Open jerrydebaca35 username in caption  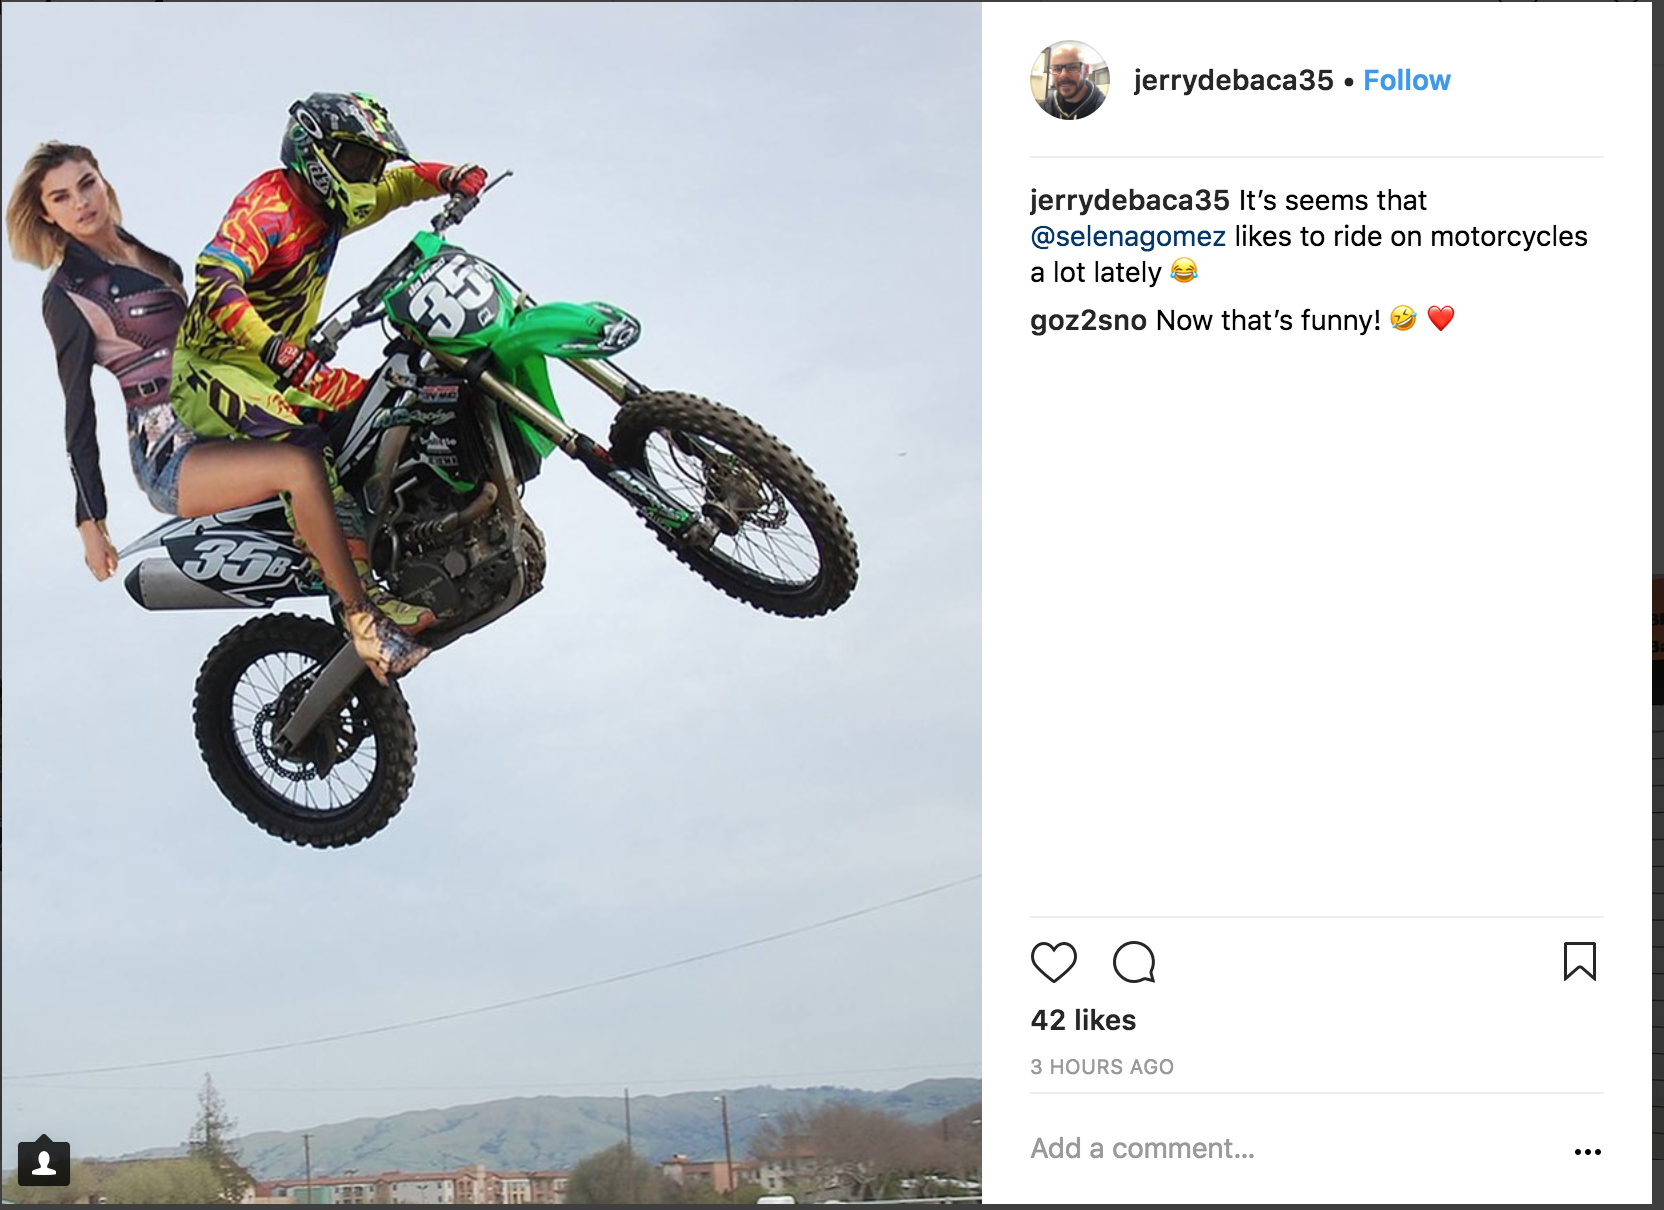1130,201
